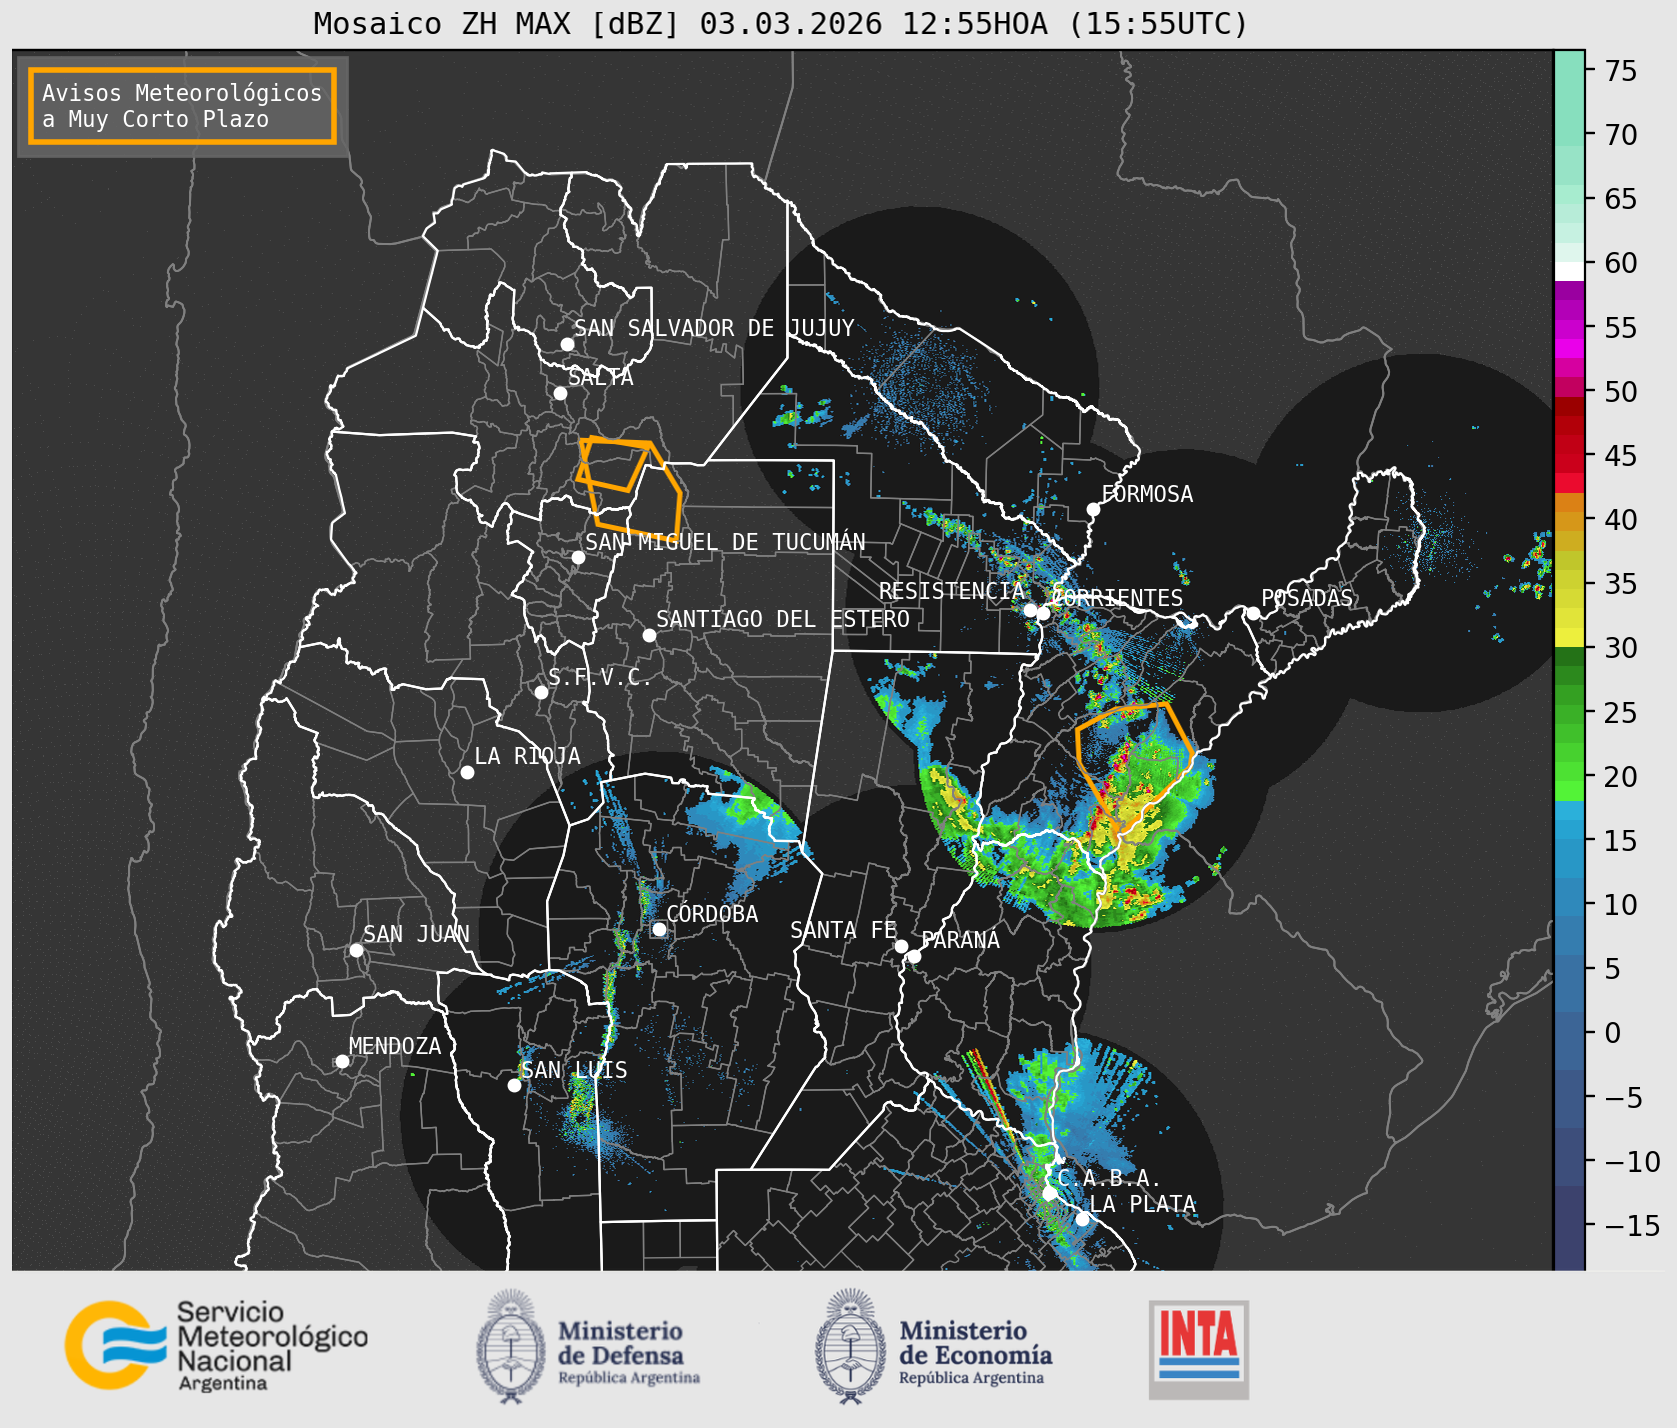Viewport: 1677px width, 1428px height.
Task: Click the San Luis city marker dot
Action: (514, 1085)
